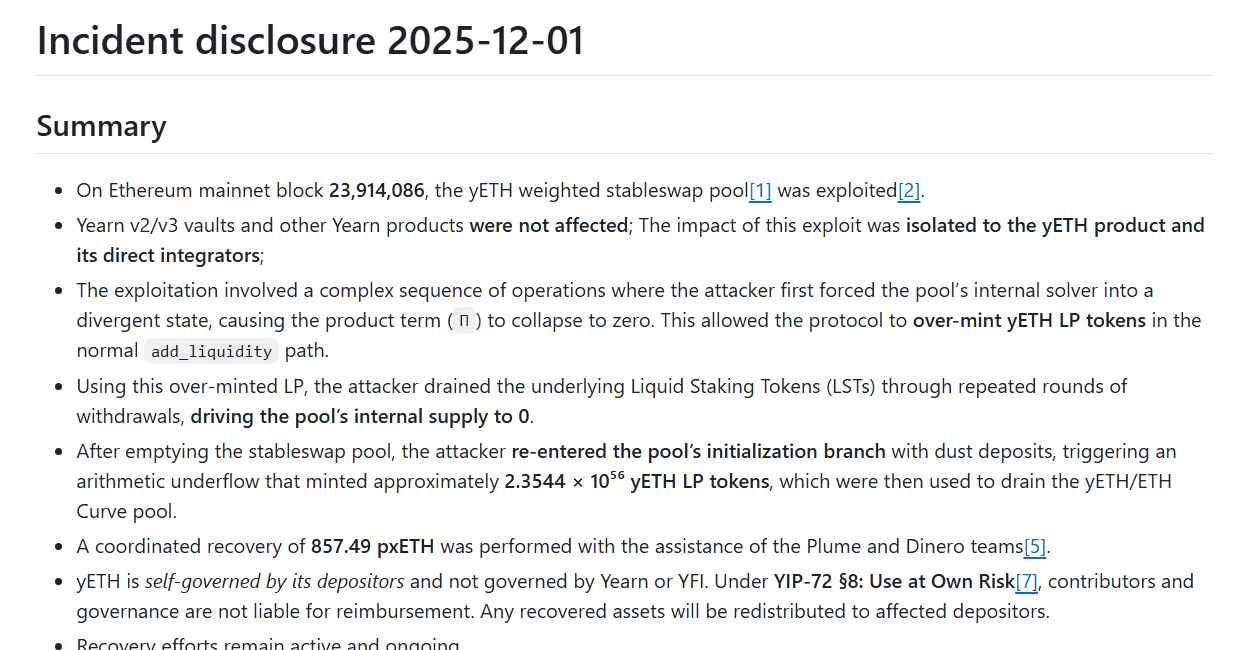The width and height of the screenshot is (1253, 650).
Task: Click "re-entered the pool's initialization branch" text
Action: click(699, 452)
